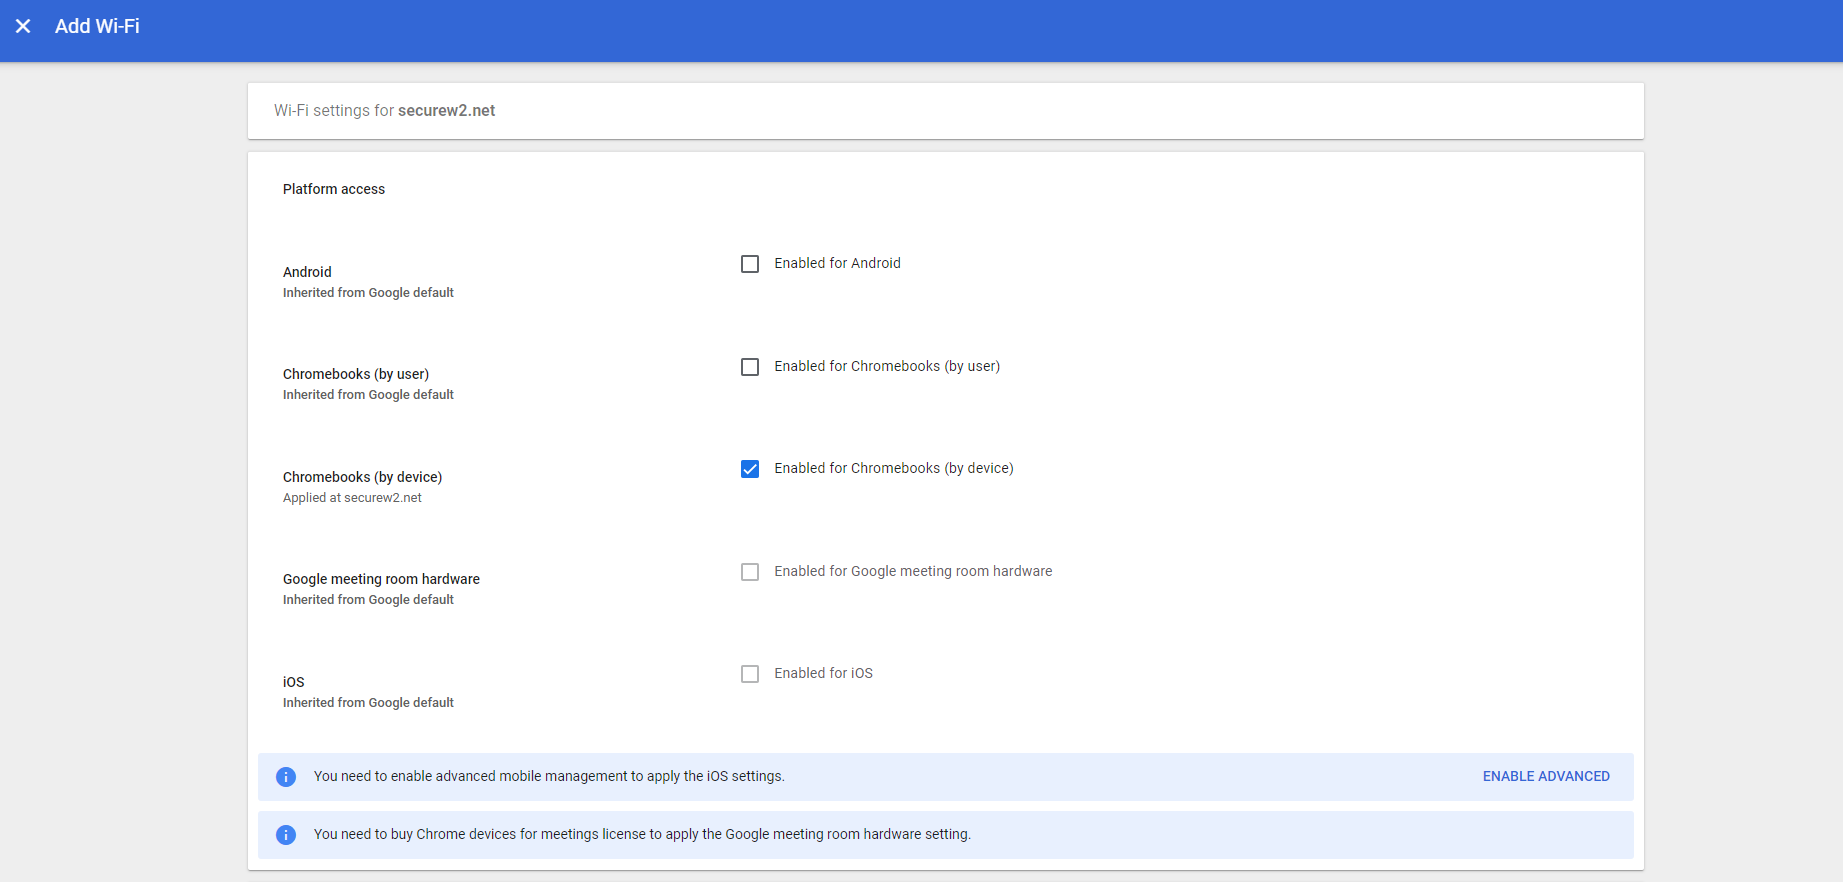Toggle Google meeting room hardware checkbox
Image resolution: width=1843 pixels, height=882 pixels.
coord(750,572)
